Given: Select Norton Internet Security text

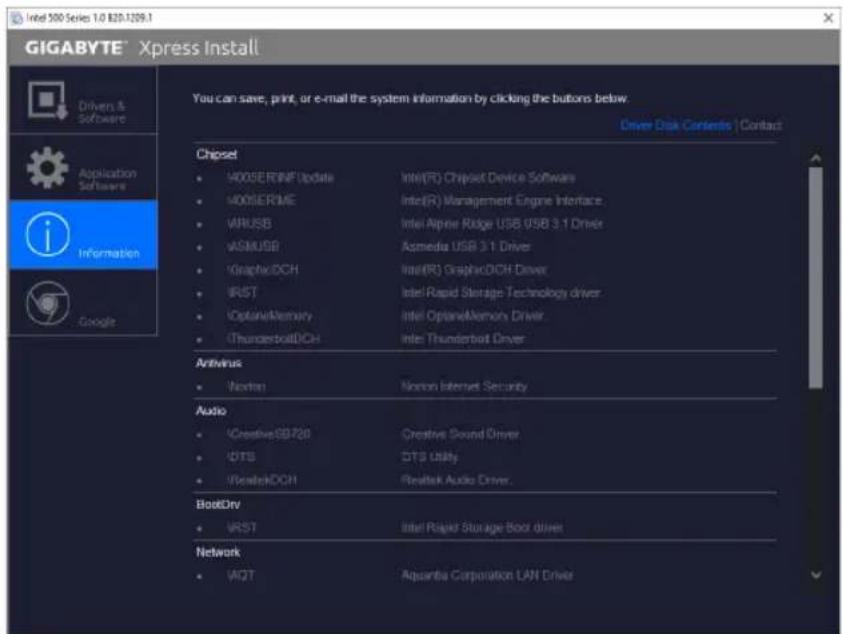Looking at the screenshot, I should click(465, 387).
